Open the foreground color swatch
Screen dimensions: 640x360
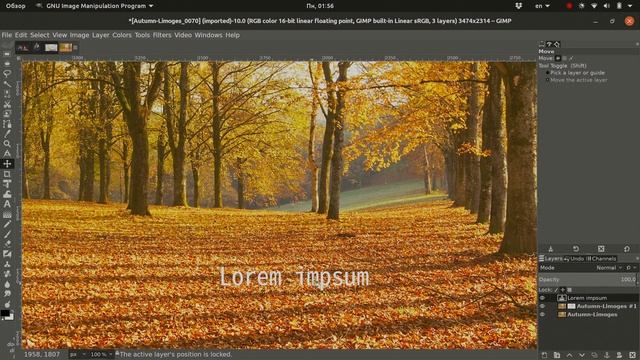coord(5,313)
